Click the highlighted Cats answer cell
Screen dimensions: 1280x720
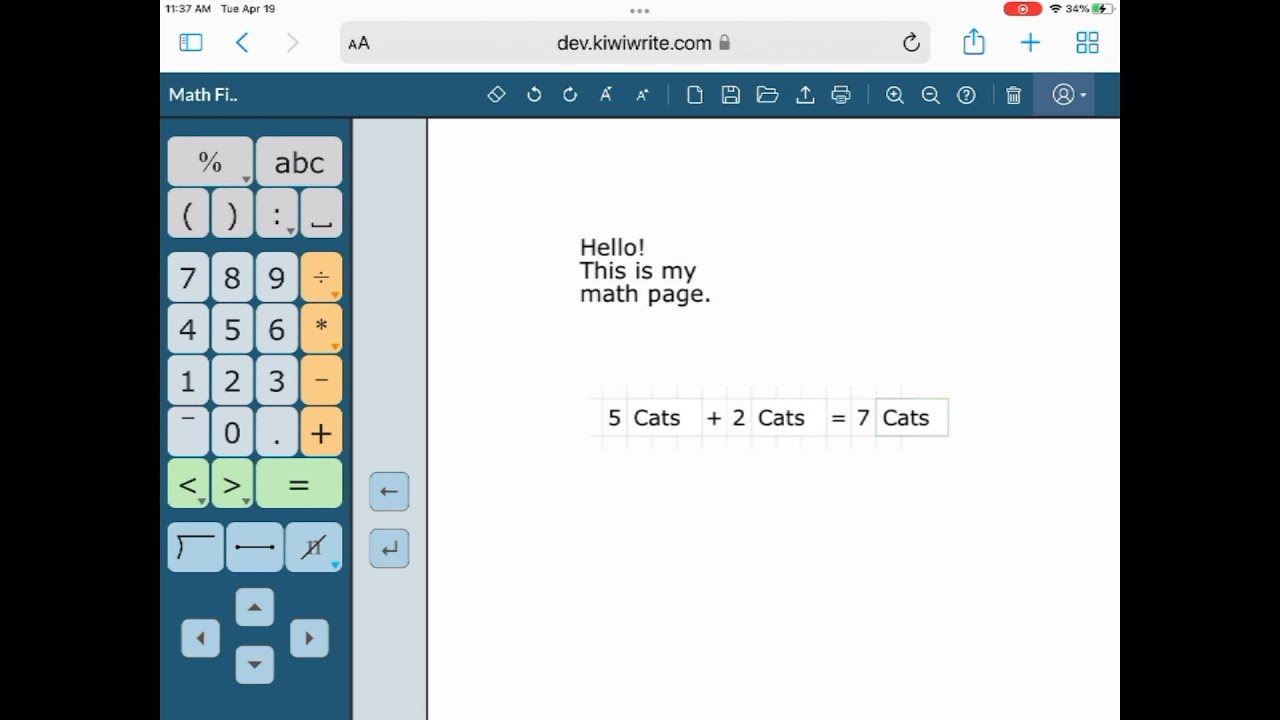[912, 418]
